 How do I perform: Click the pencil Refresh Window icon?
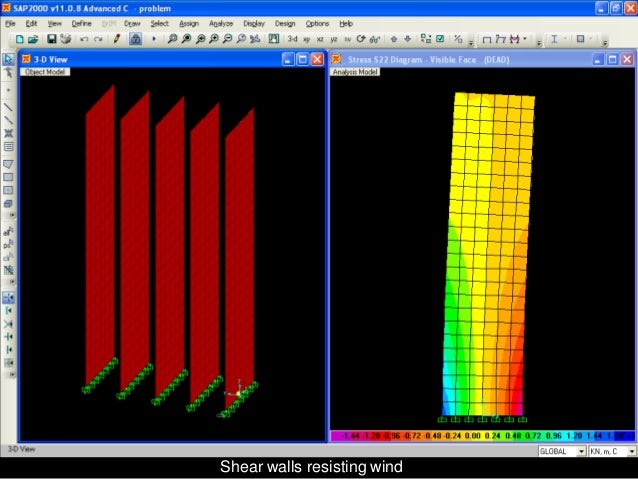(117, 39)
